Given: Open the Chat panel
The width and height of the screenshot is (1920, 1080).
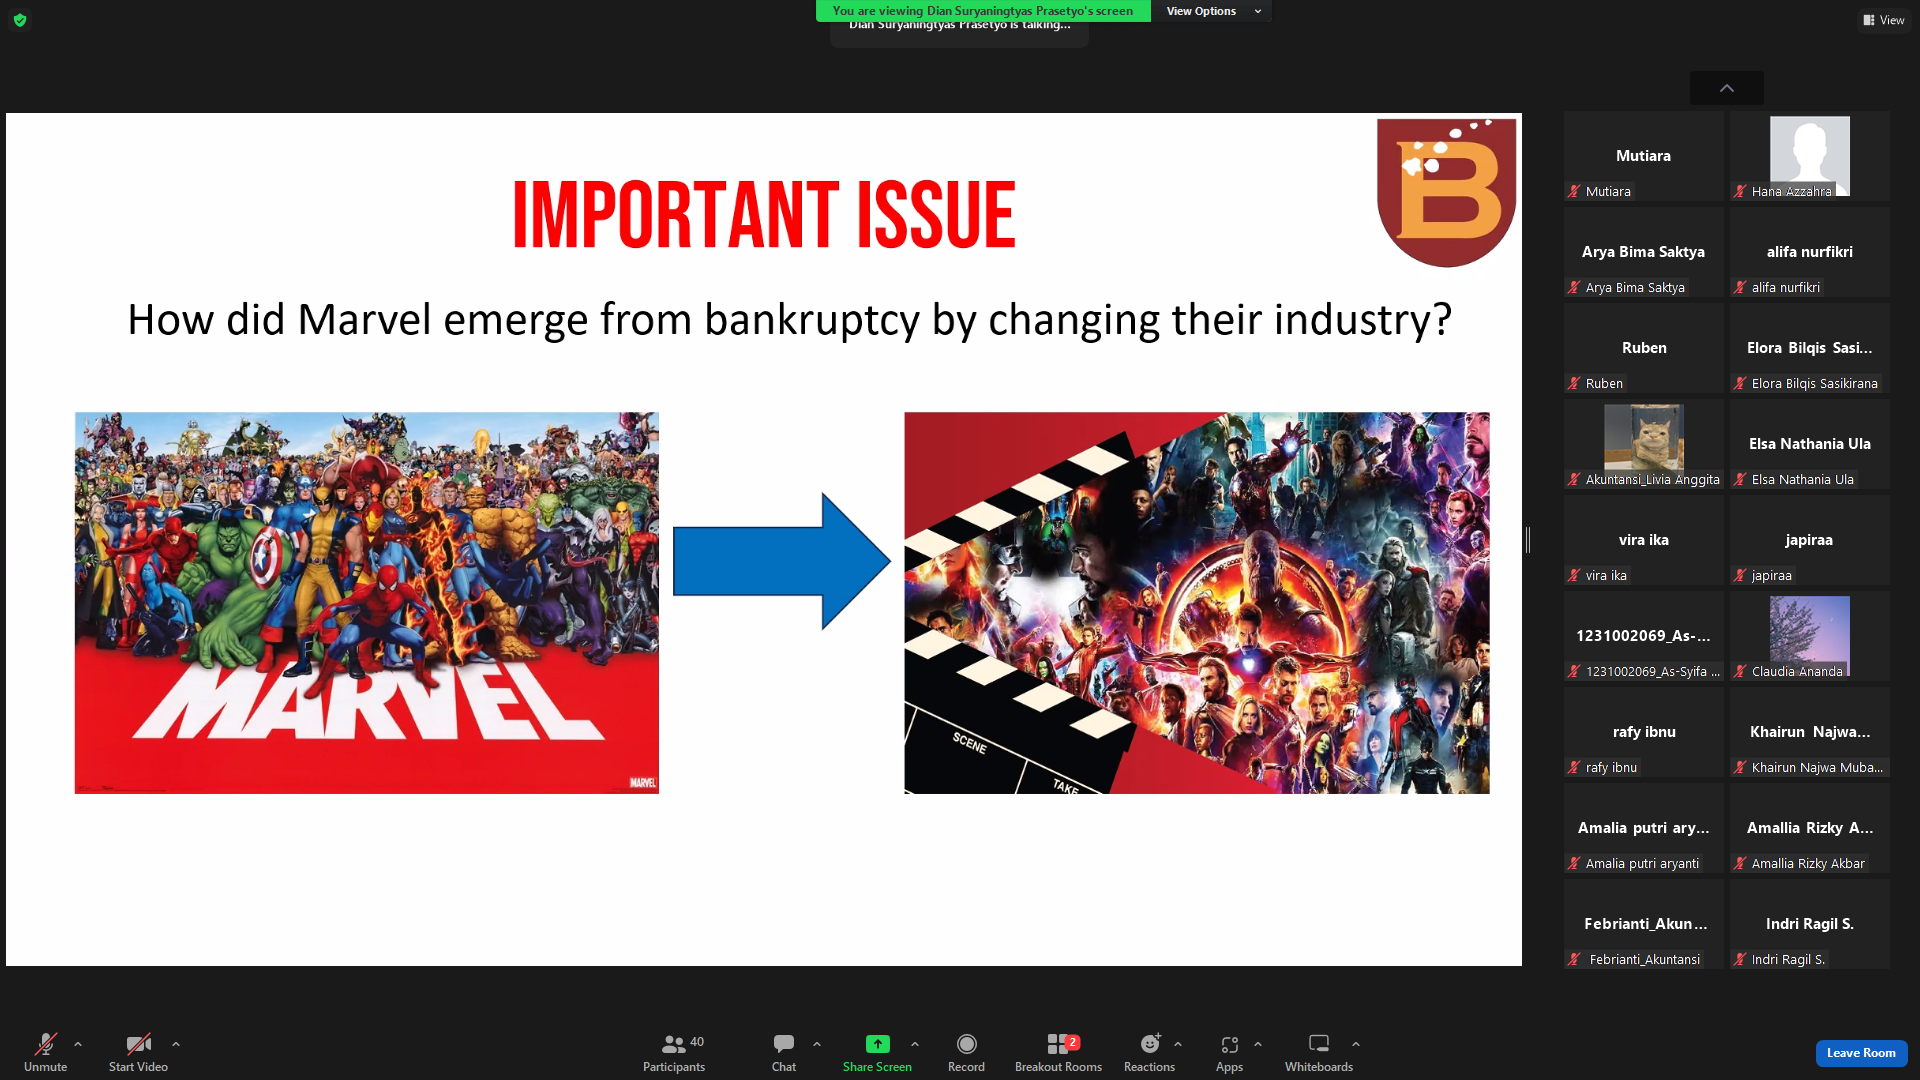Looking at the screenshot, I should pos(784,1052).
